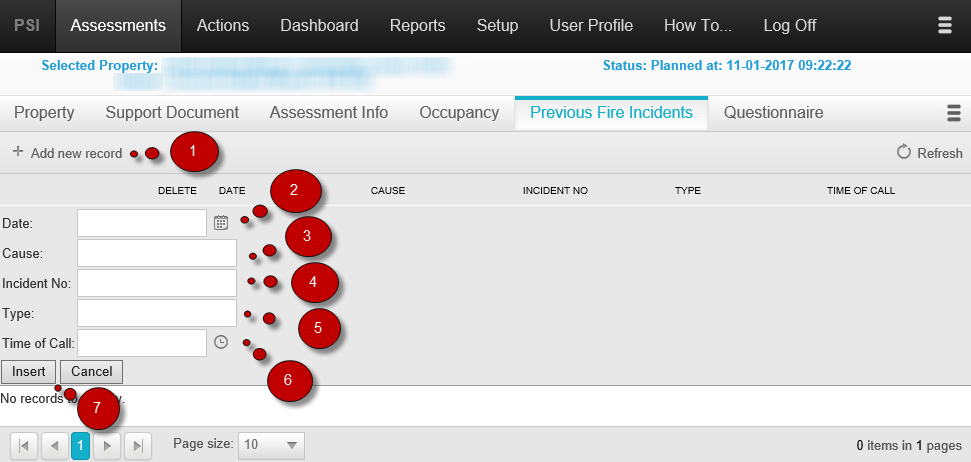Click the Refresh icon button
The image size is (971, 462).
(x=904, y=152)
